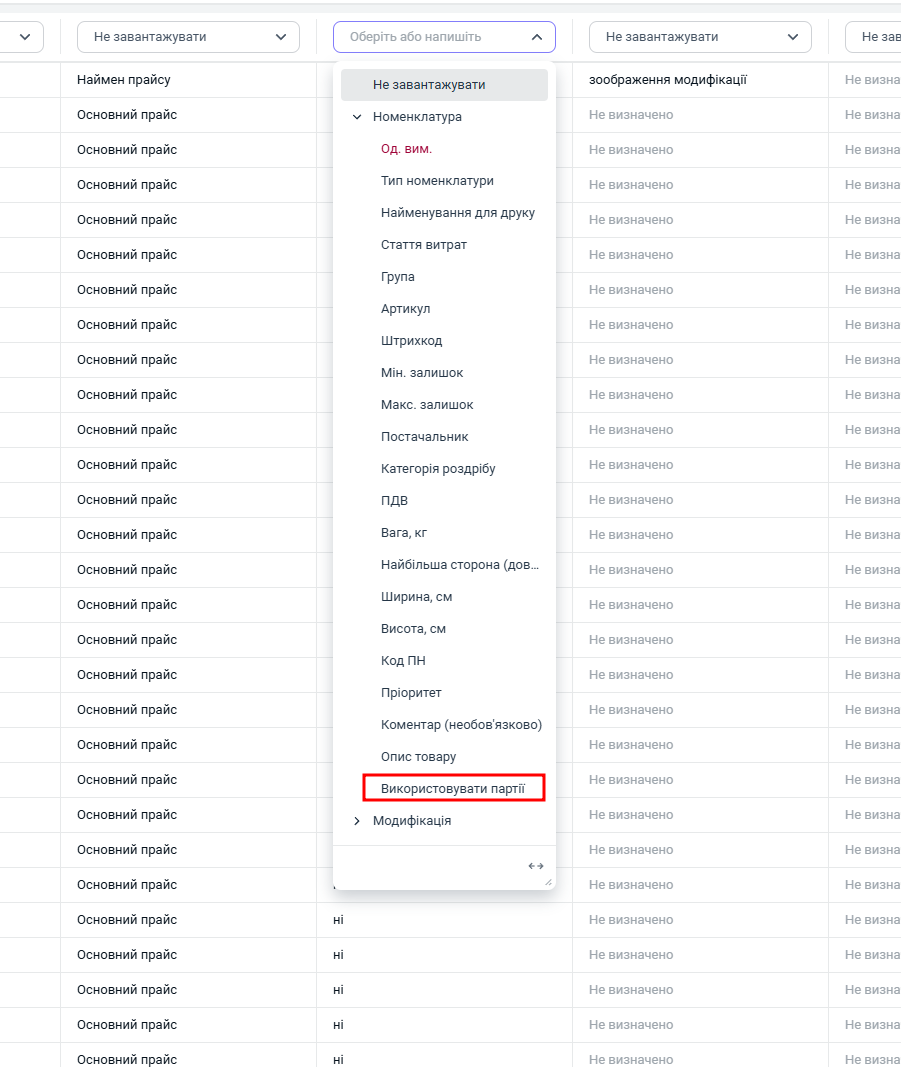Viewport: 901px width, 1067px height.
Task: Close the open dropdown using its up chevron
Action: click(x=537, y=37)
